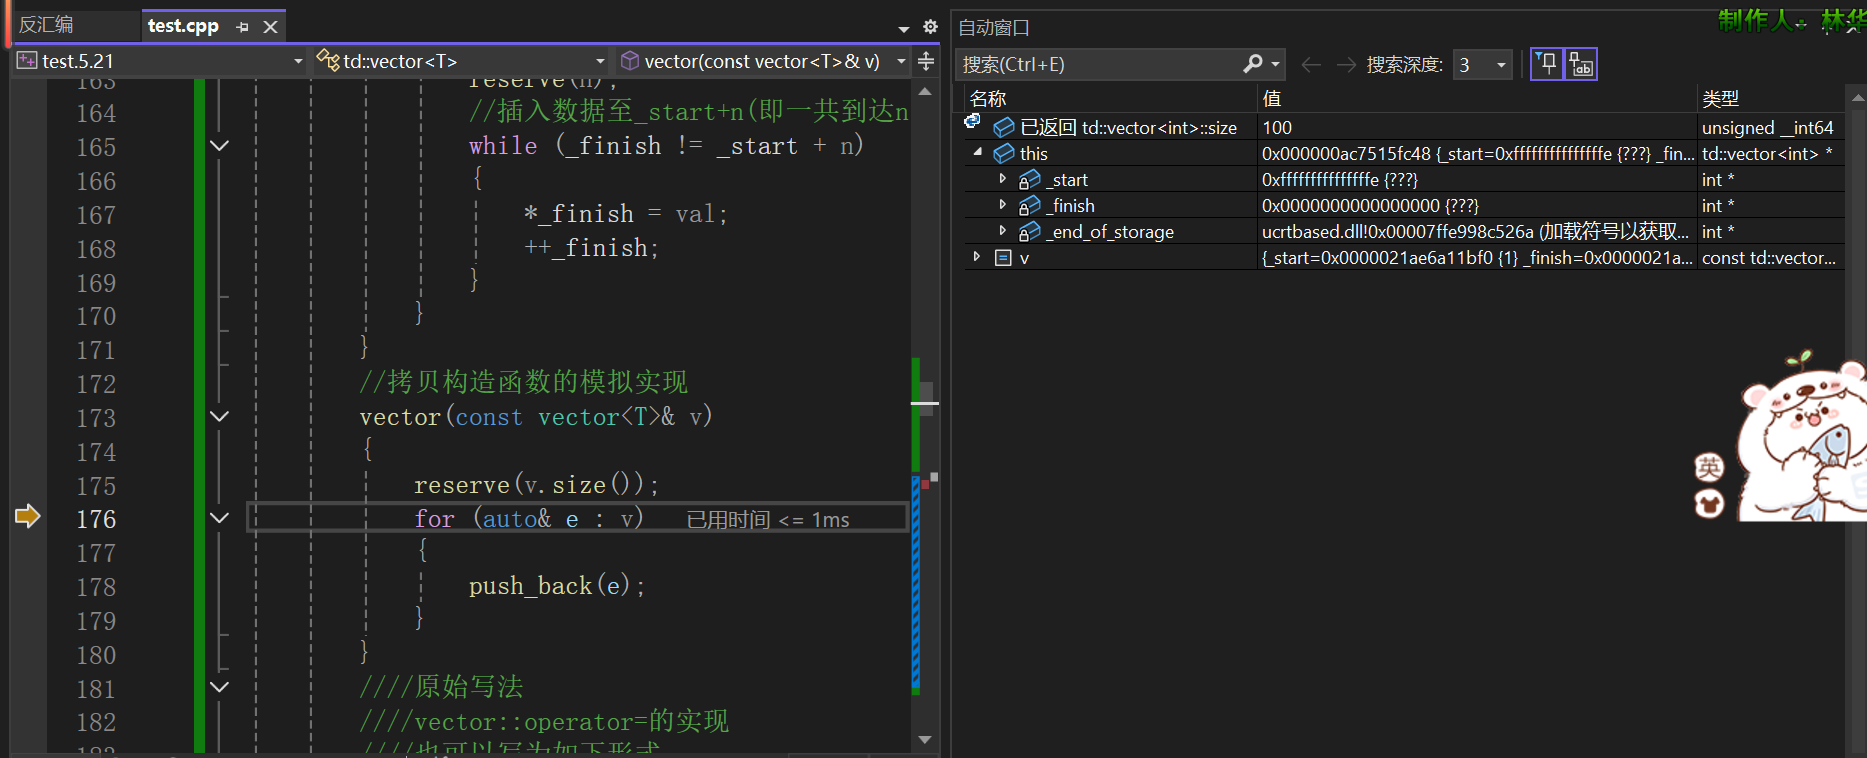The image size is (1867, 758).
Task: Open the editor tab settings gear
Action: click(930, 27)
